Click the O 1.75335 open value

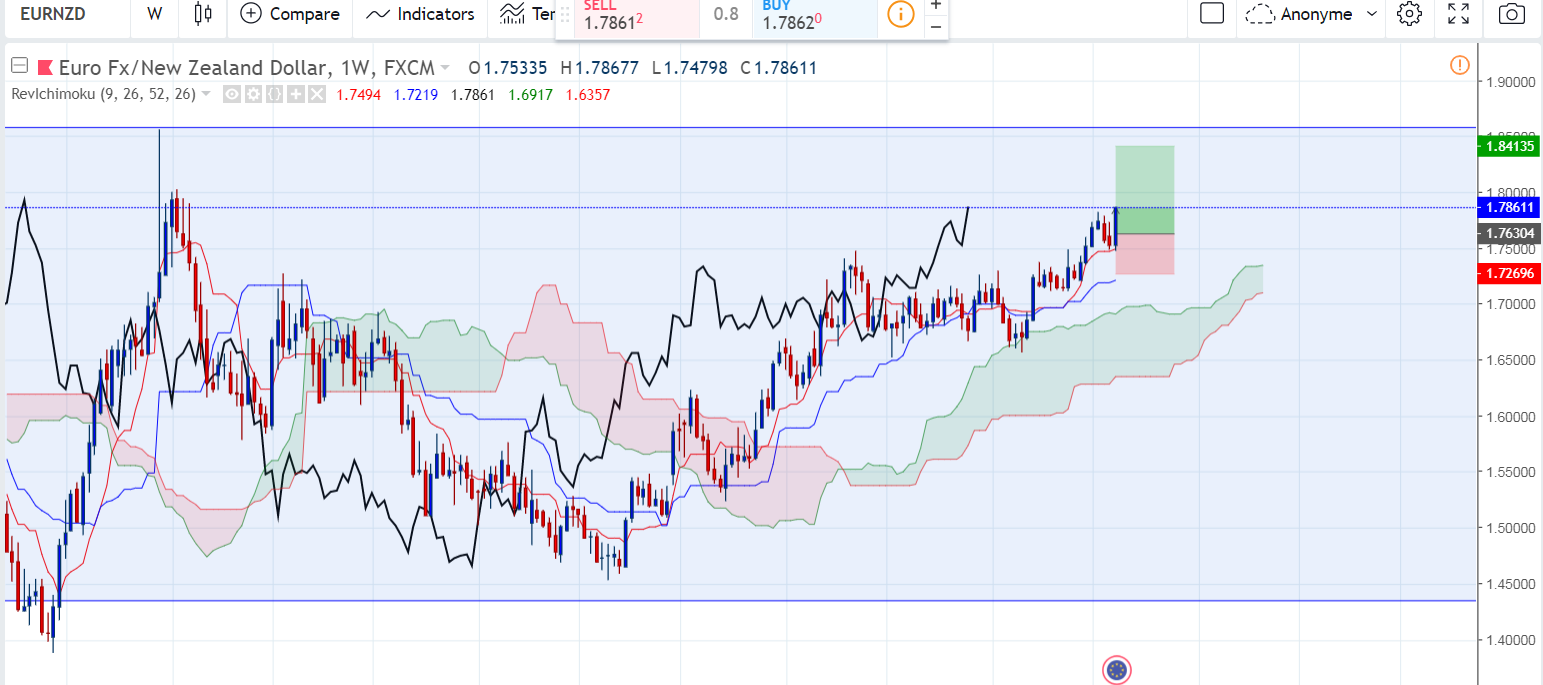(x=510, y=68)
